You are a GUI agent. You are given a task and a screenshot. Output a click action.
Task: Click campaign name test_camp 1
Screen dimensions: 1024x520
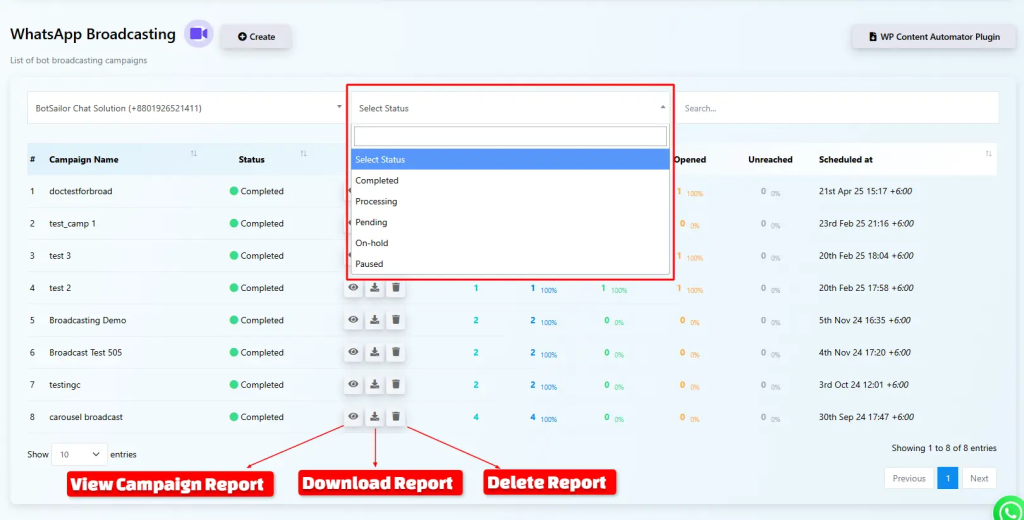(x=72, y=223)
